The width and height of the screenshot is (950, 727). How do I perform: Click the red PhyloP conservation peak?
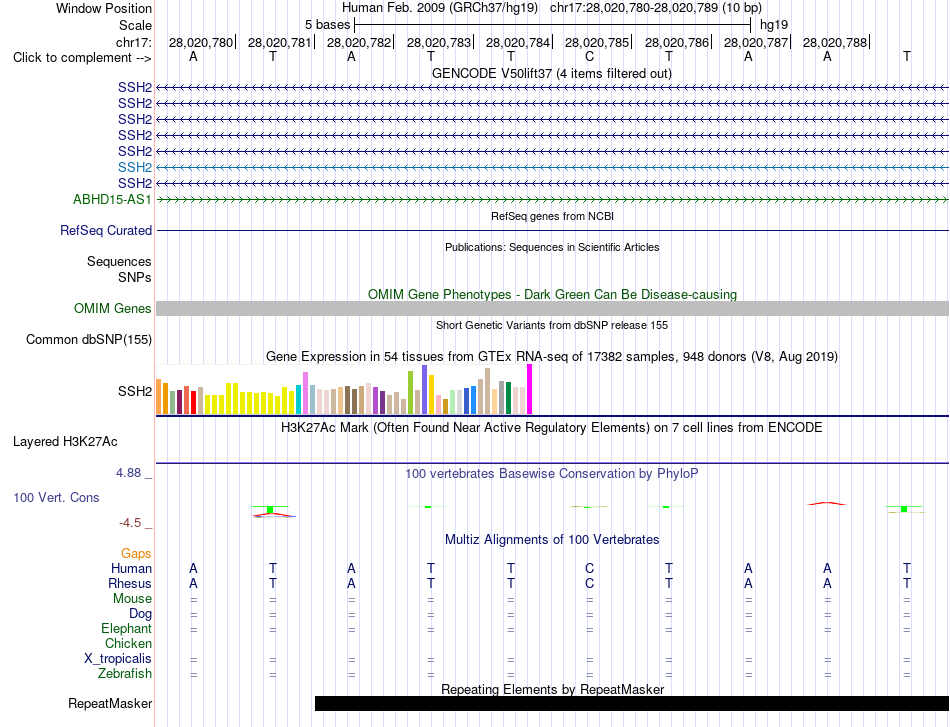click(x=827, y=503)
